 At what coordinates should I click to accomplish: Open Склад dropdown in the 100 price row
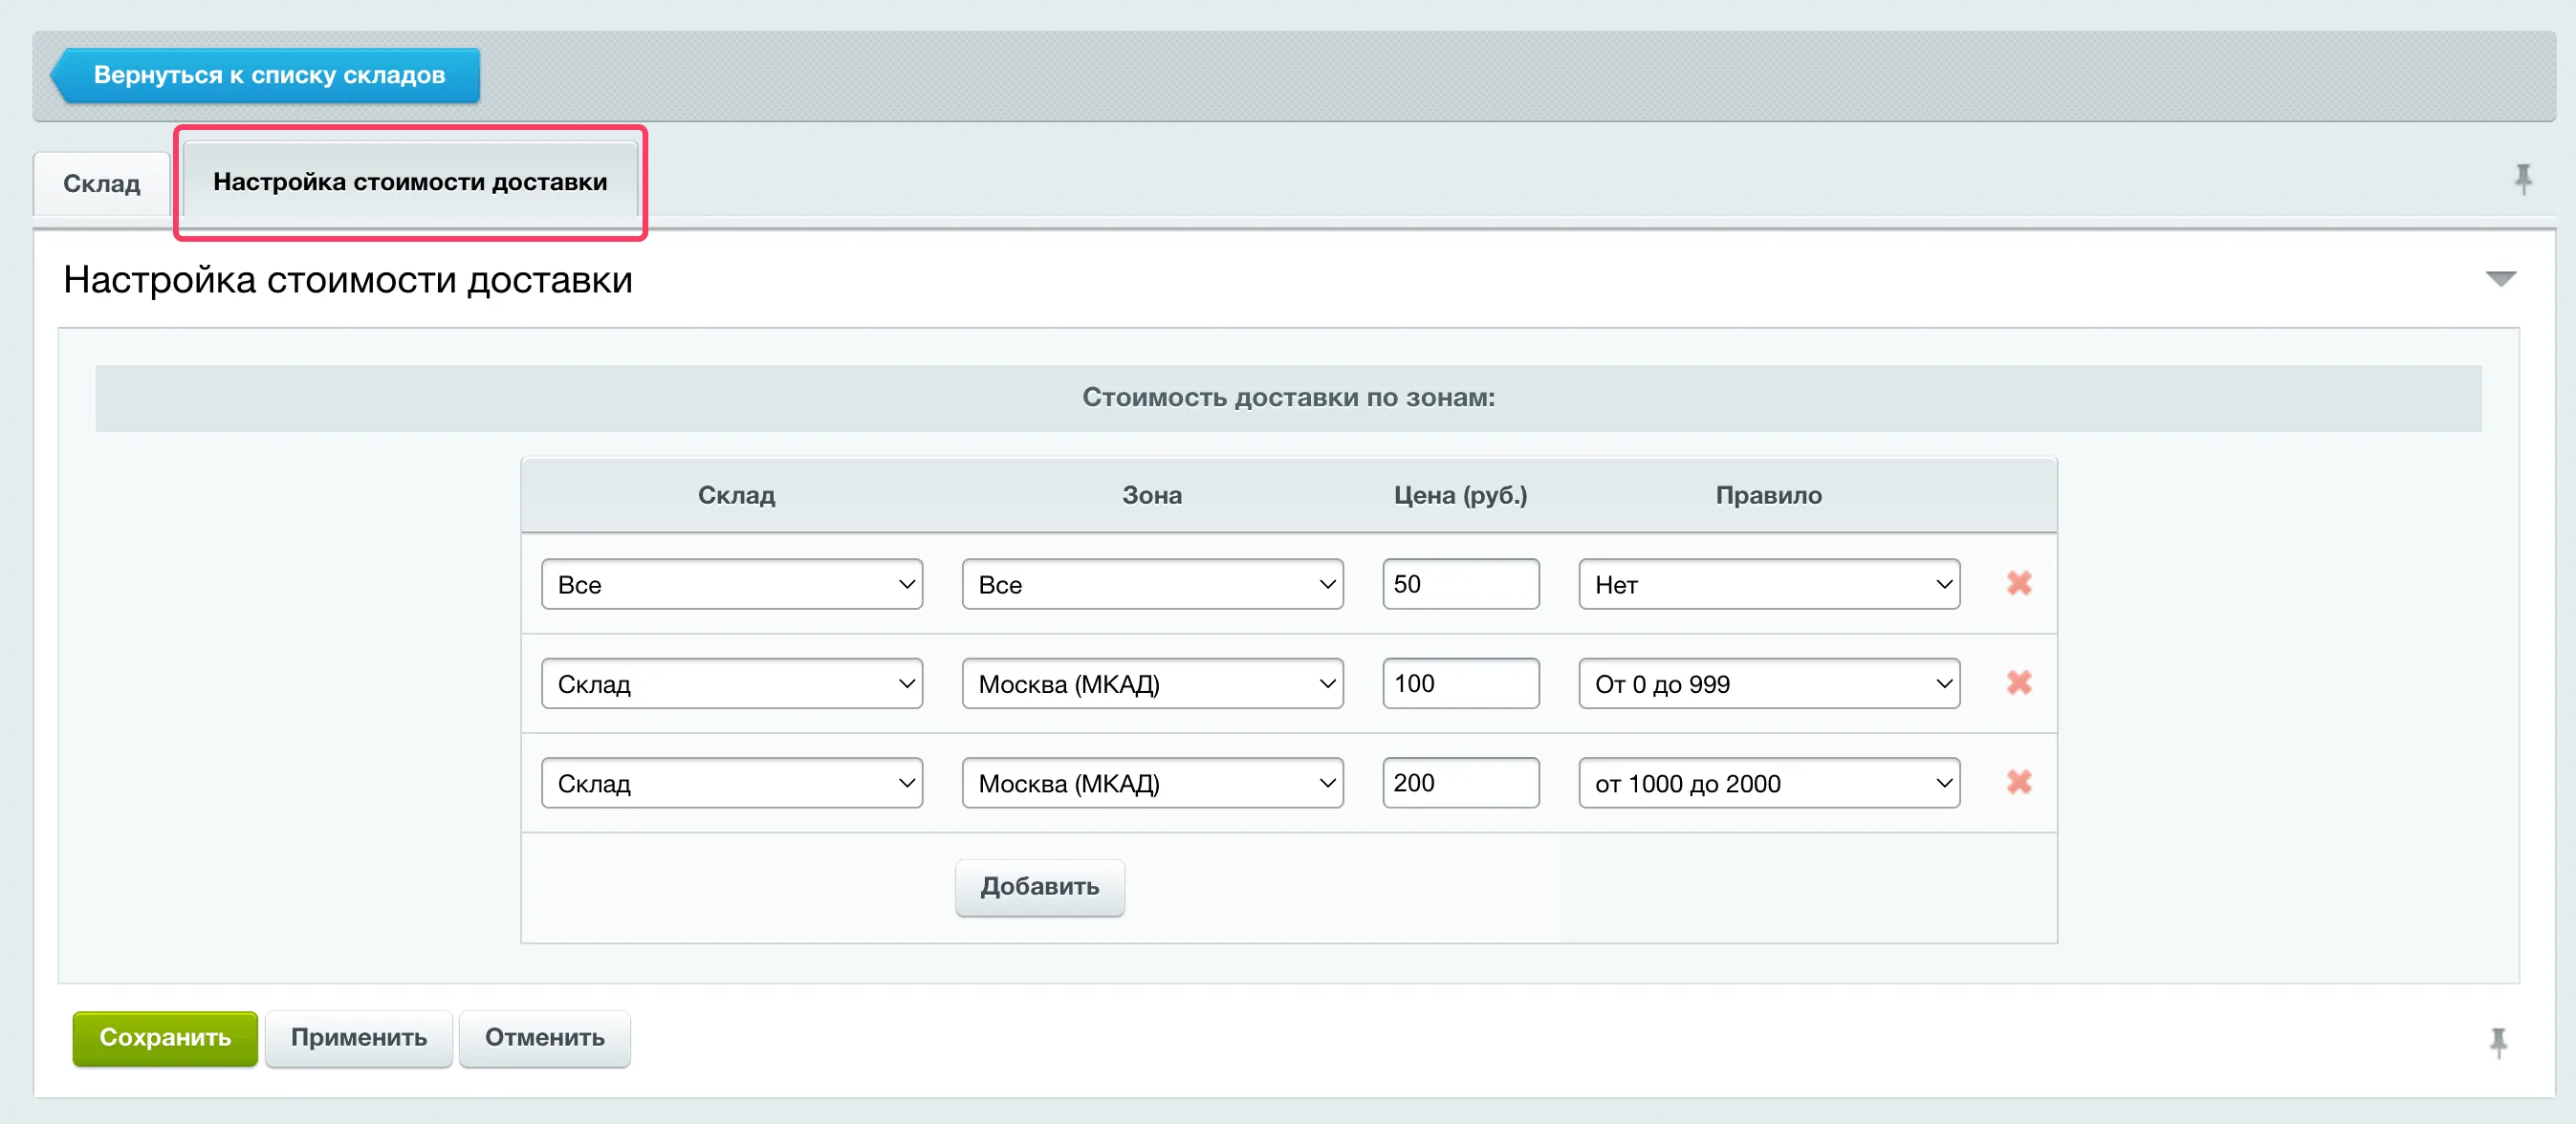point(732,683)
